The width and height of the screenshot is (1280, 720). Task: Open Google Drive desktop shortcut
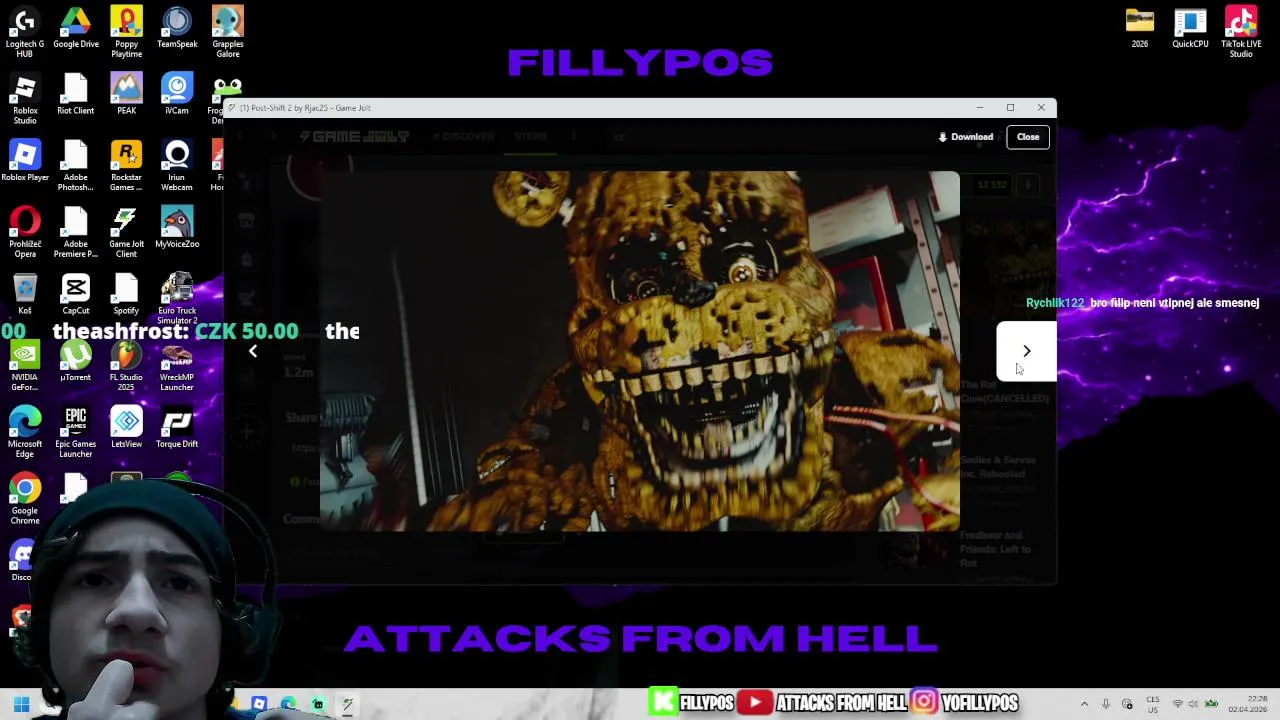tap(76, 28)
